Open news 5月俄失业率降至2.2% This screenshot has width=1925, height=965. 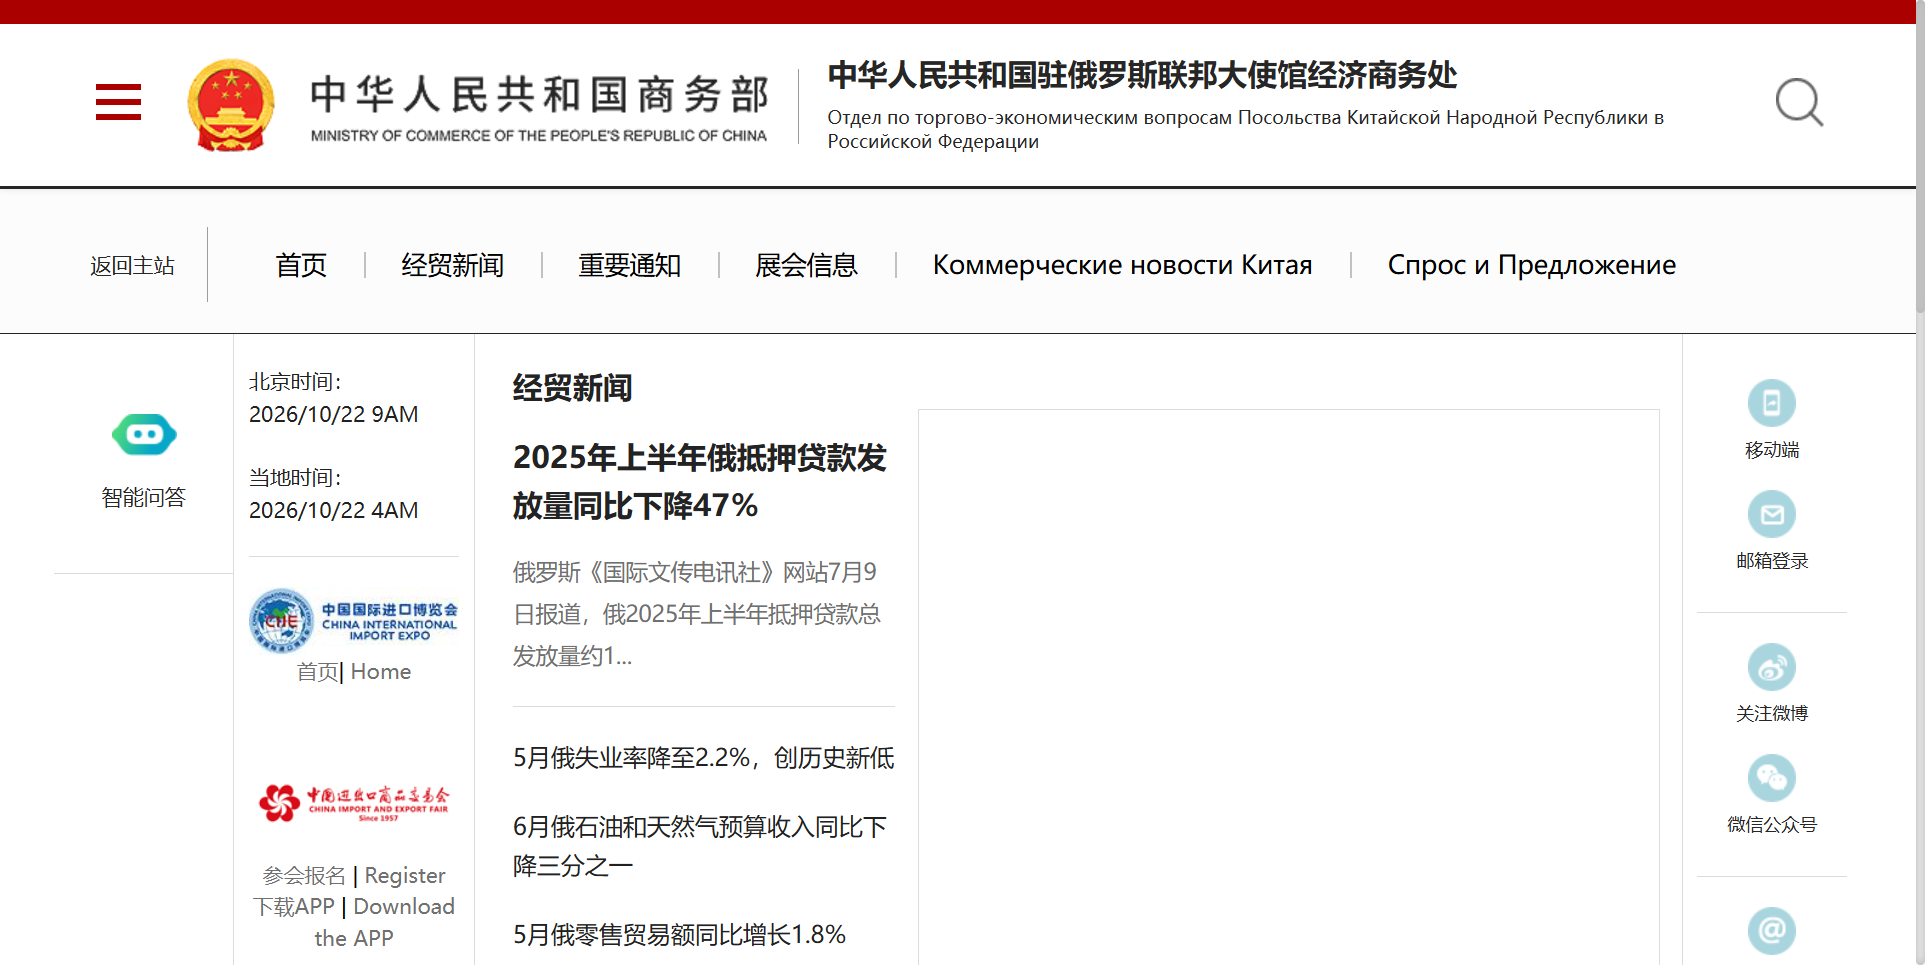(x=703, y=758)
